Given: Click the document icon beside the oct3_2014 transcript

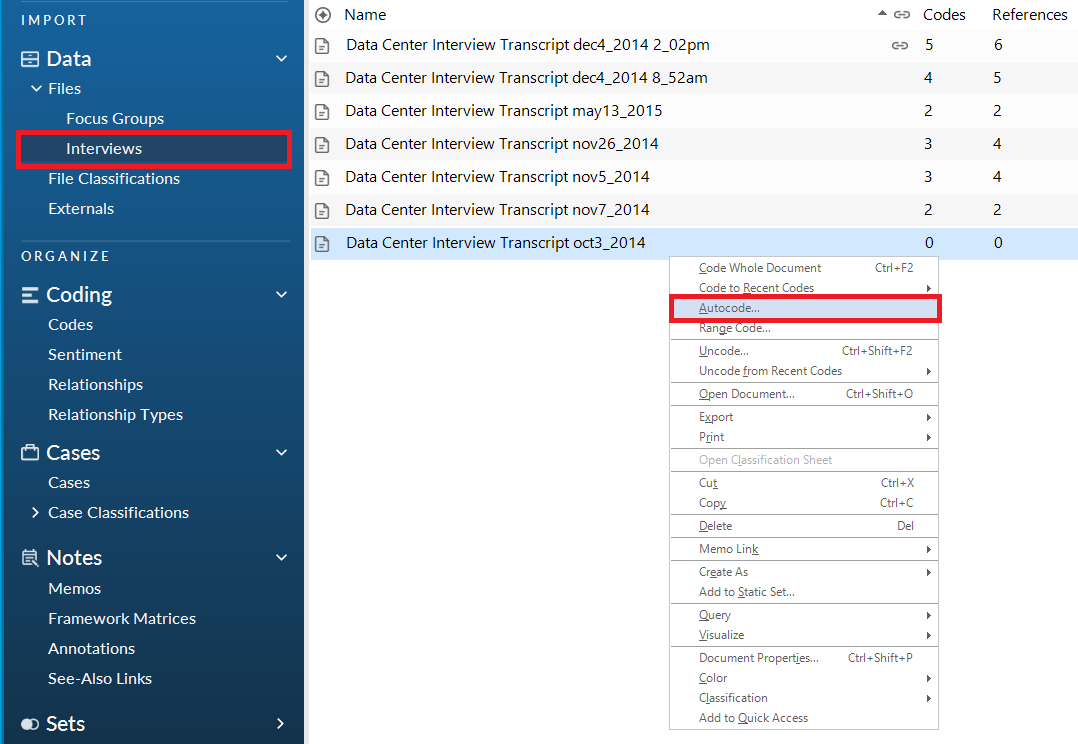Looking at the screenshot, I should 322,242.
